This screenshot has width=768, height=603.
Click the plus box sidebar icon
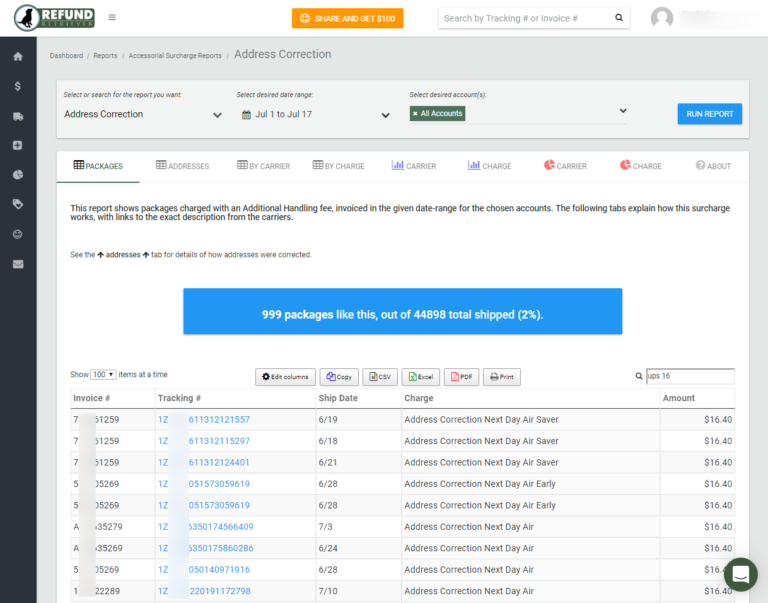[18, 145]
